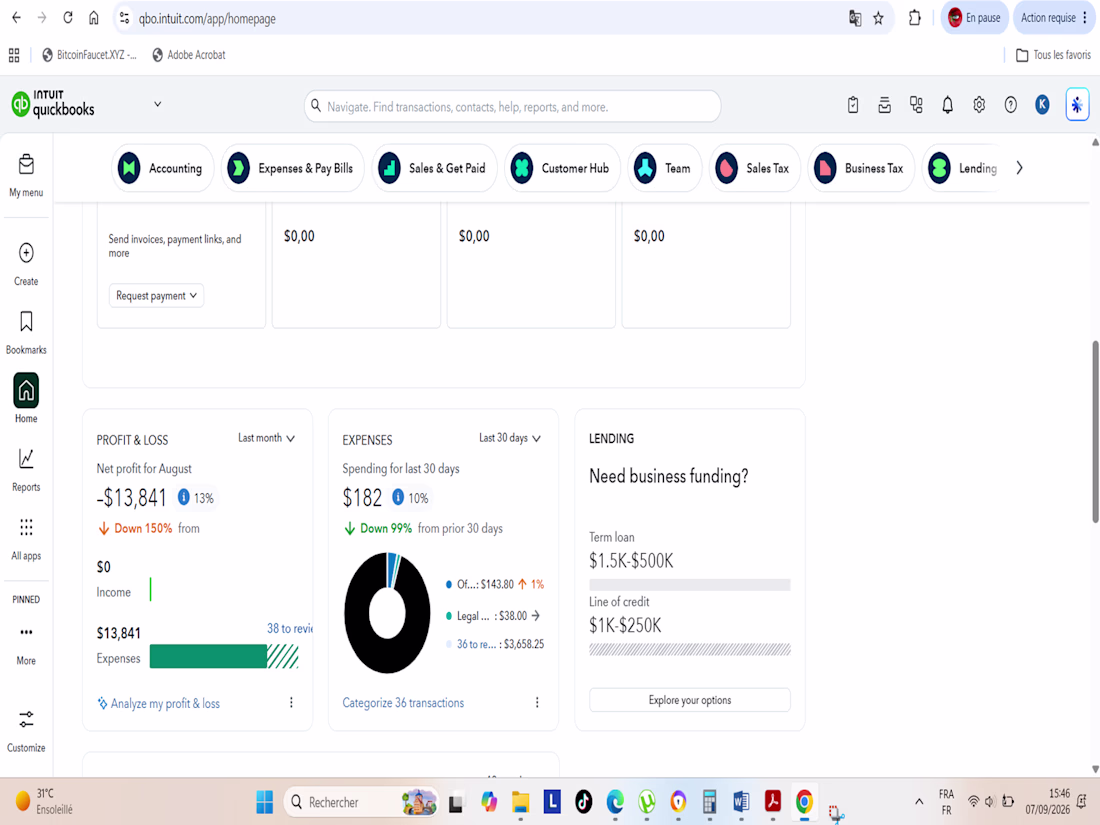Open the Settings gear icon
The image size is (1100, 825).
click(979, 105)
